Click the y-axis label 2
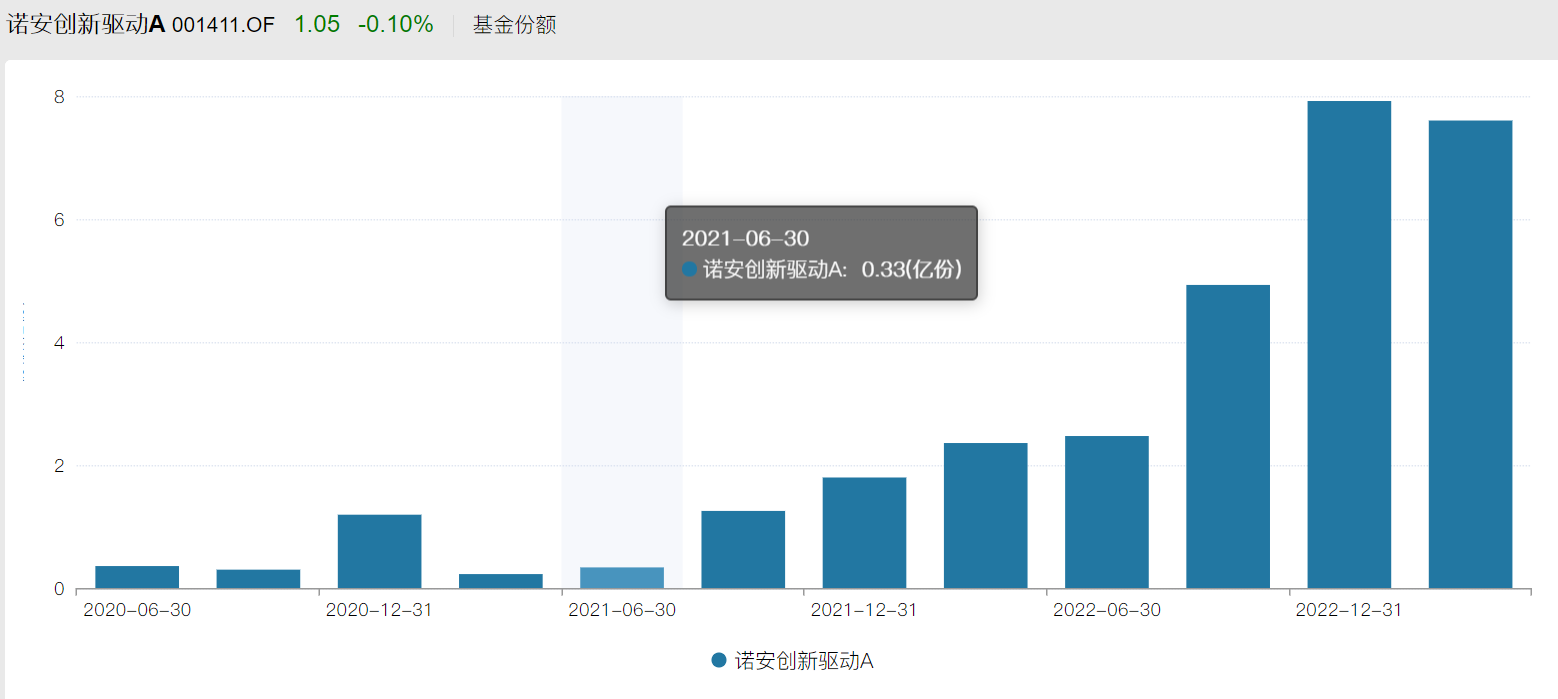The width and height of the screenshot is (1558, 699). 60,466
